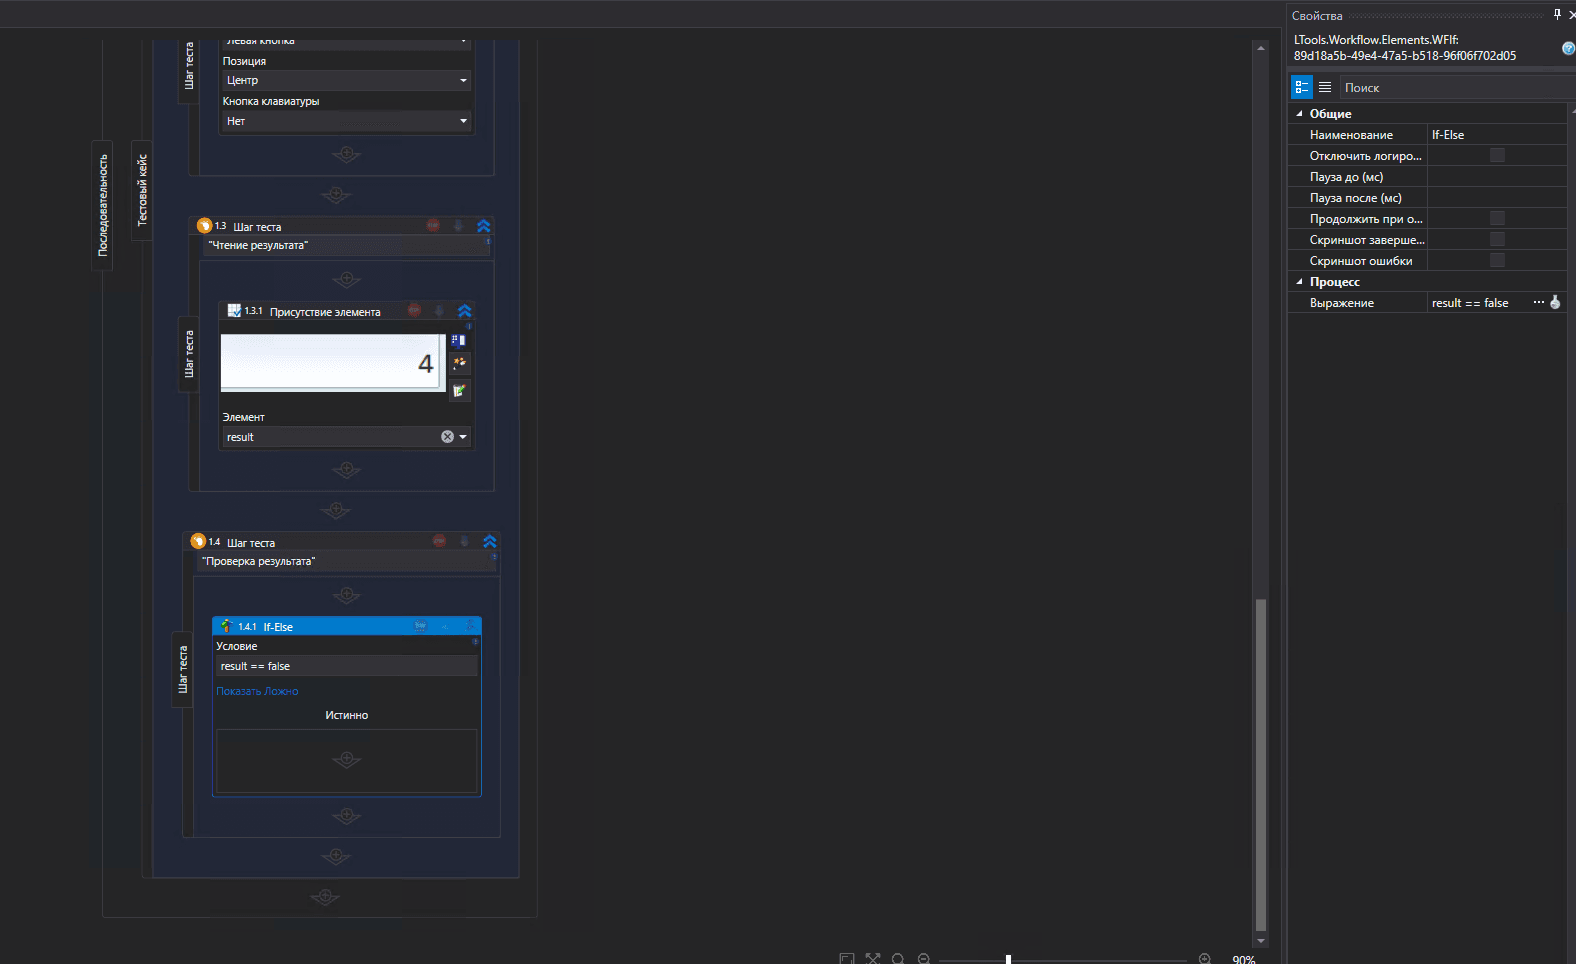The width and height of the screenshot is (1576, 964).
Task: Open the 'Центр' position dropdown
Action: (x=346, y=80)
